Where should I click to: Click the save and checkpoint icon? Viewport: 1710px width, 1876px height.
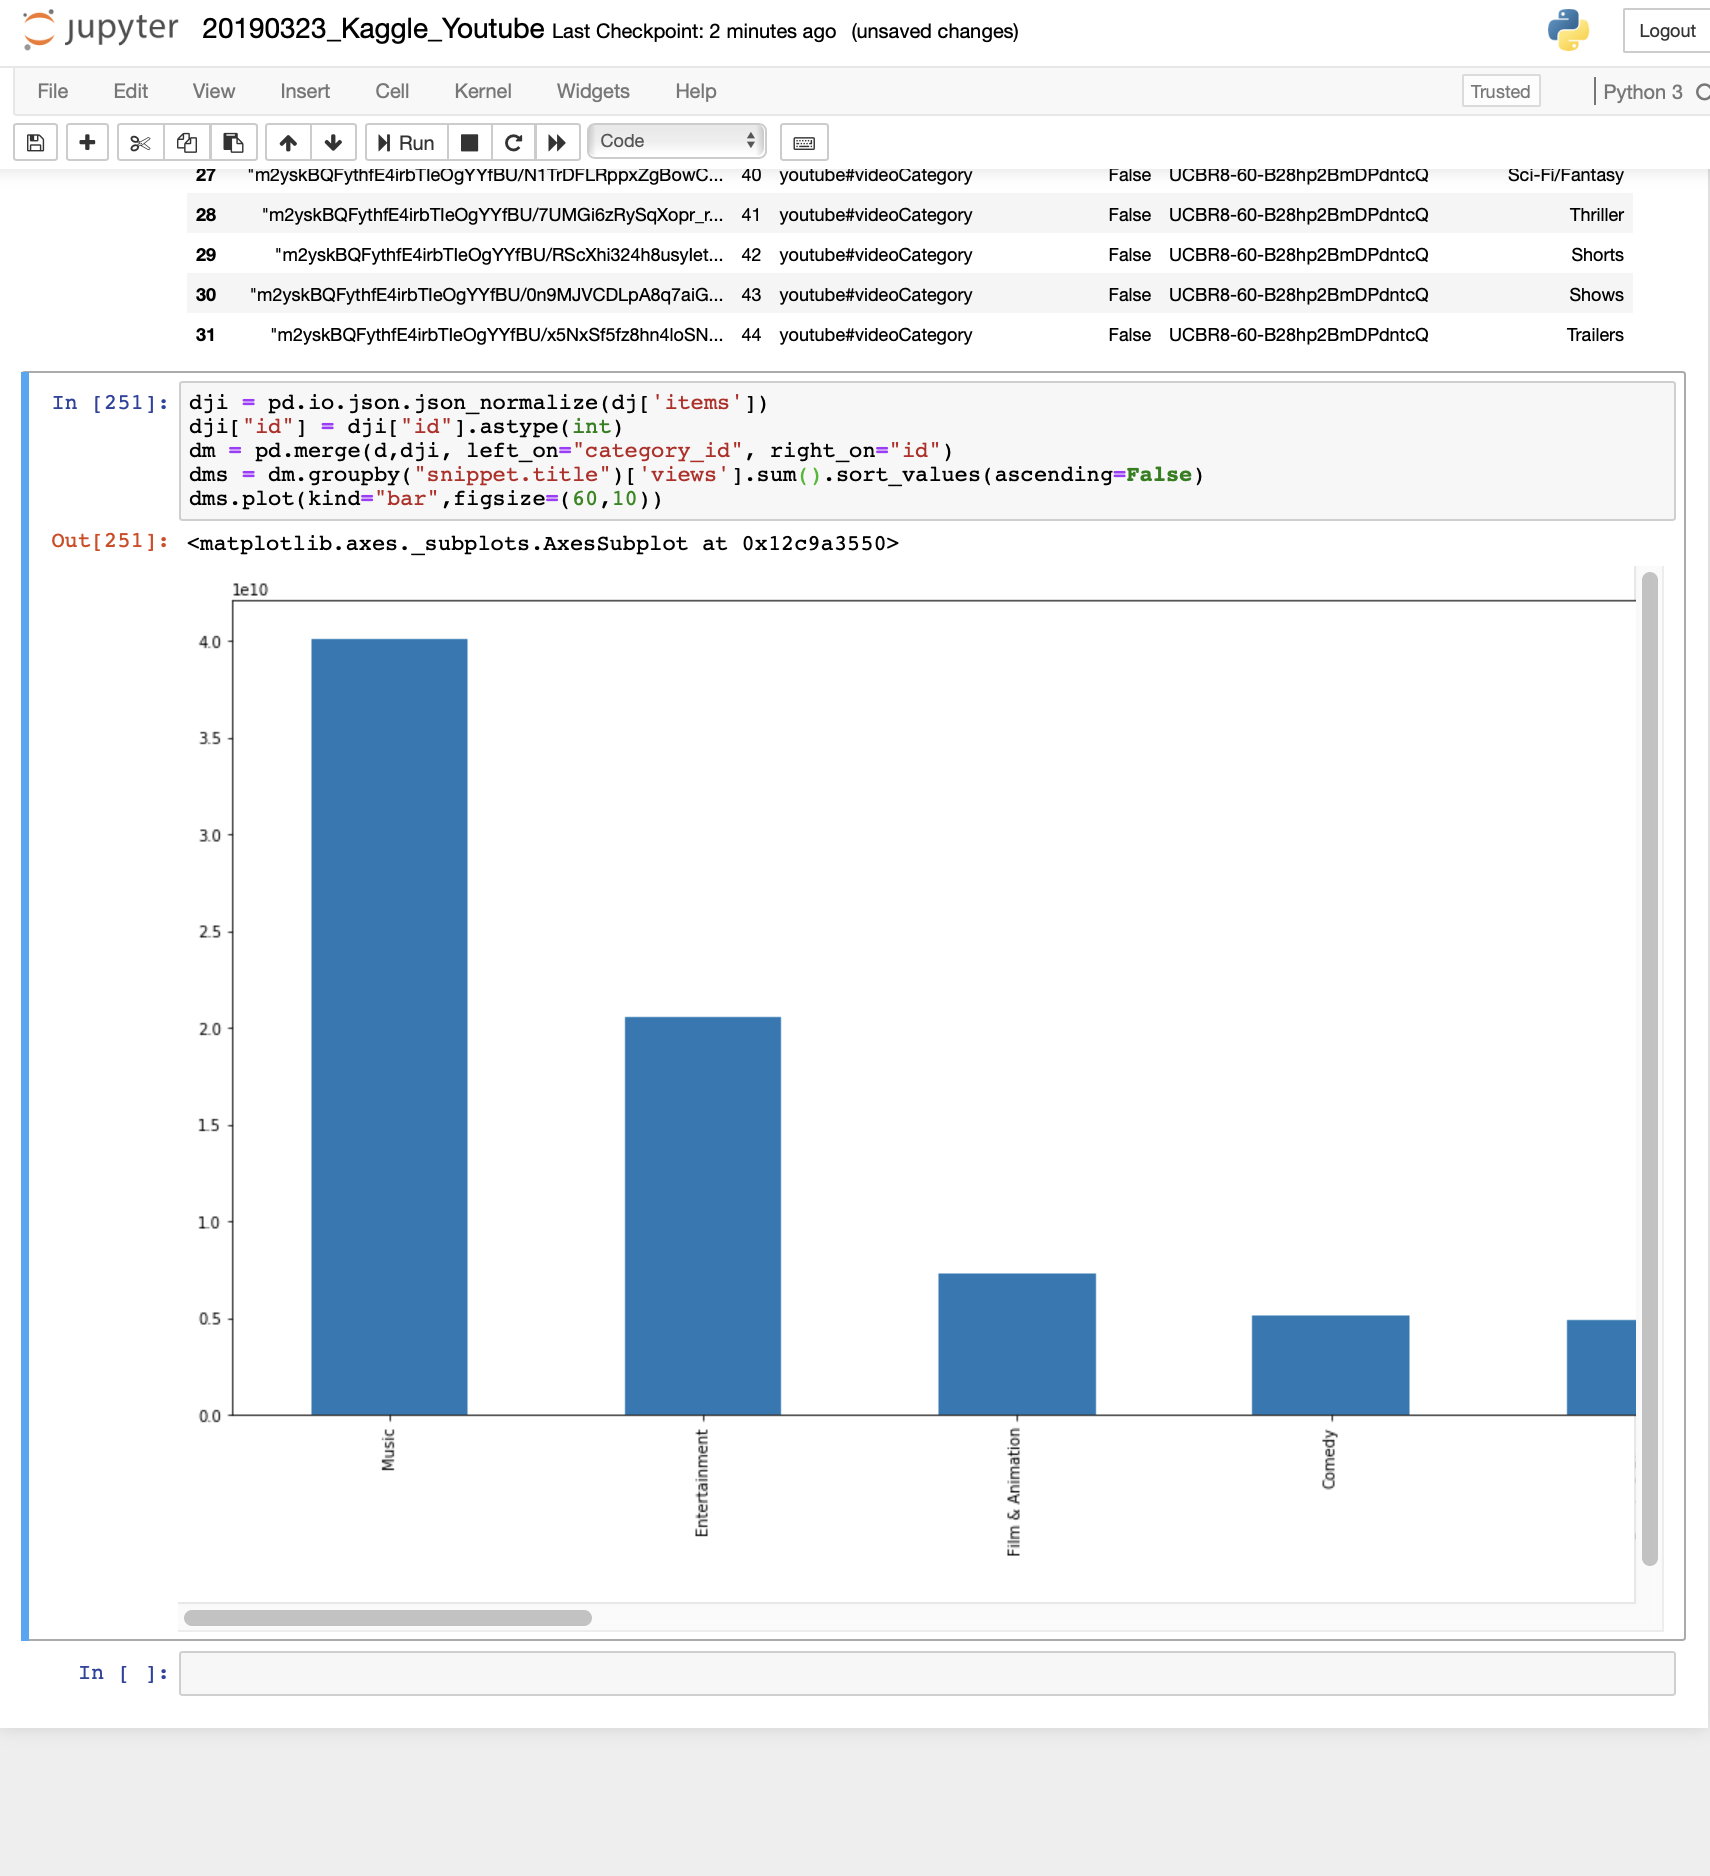(35, 142)
